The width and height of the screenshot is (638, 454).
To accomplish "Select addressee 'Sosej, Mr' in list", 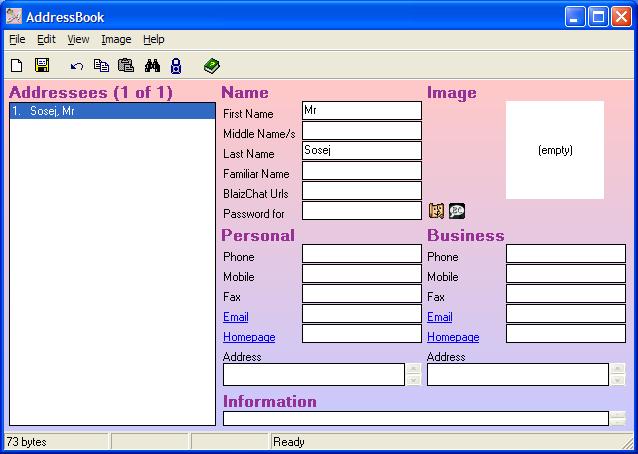I will 112,111.
